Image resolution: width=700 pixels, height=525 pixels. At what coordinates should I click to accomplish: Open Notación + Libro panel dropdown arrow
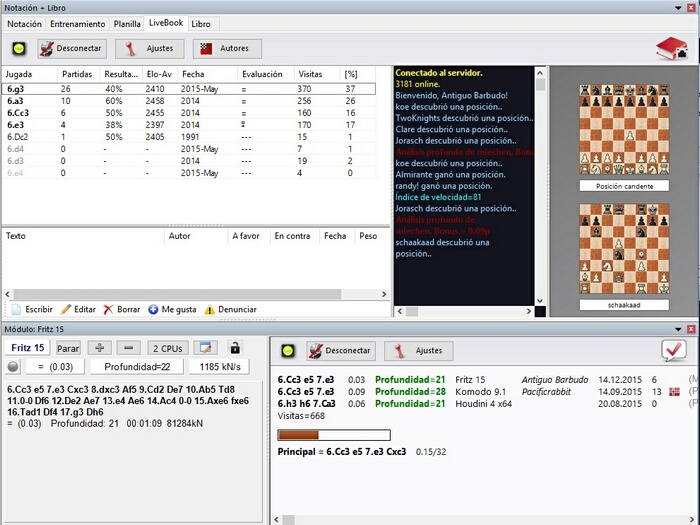[x=679, y=8]
